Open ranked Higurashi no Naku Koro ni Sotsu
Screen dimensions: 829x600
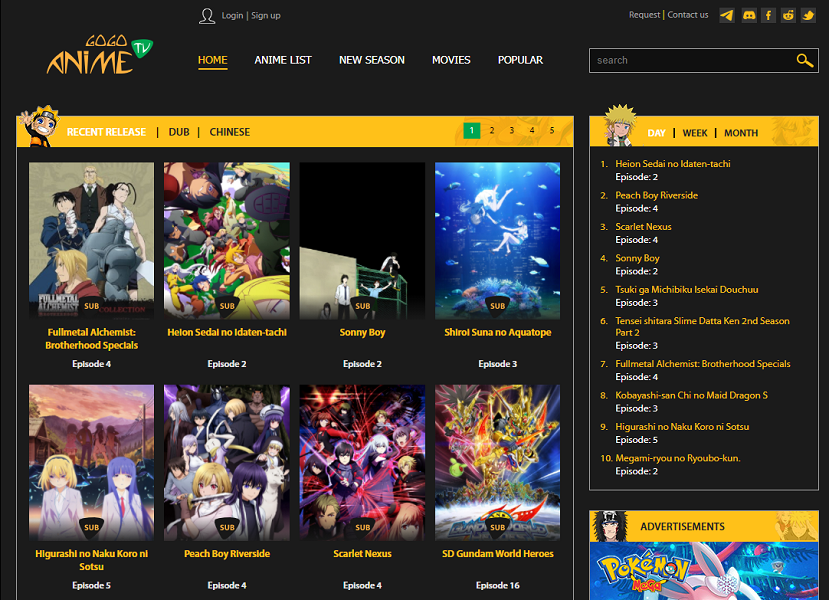(682, 427)
